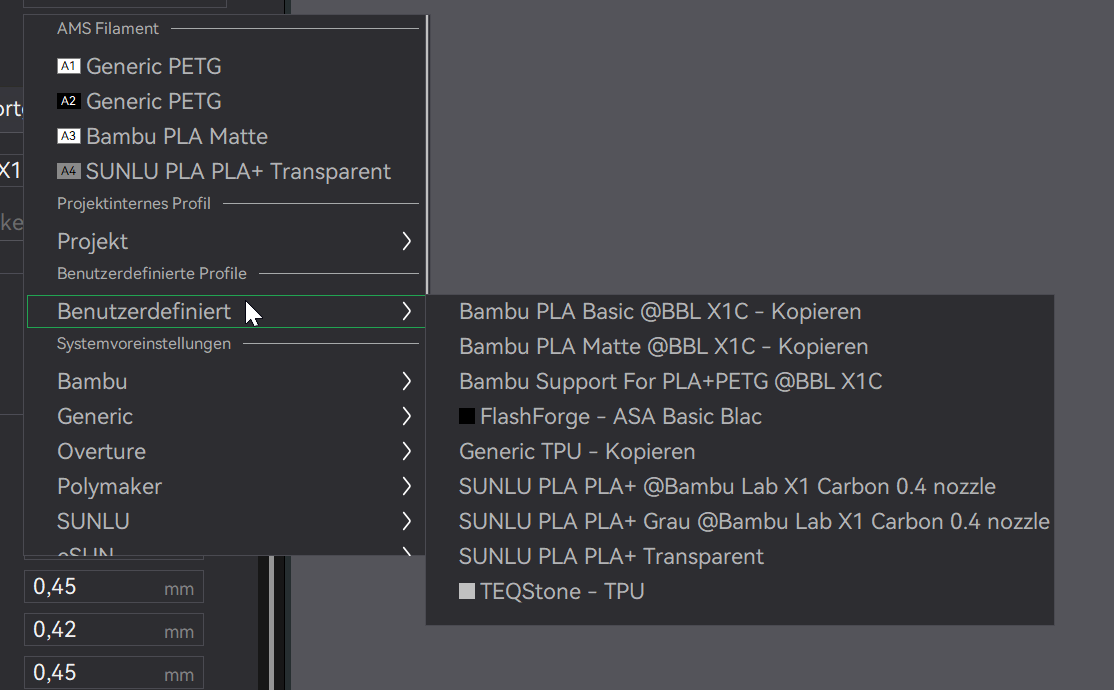Select A2 Generic PETG filament
Image resolution: width=1114 pixels, height=690 pixels.
pyautogui.click(x=226, y=101)
